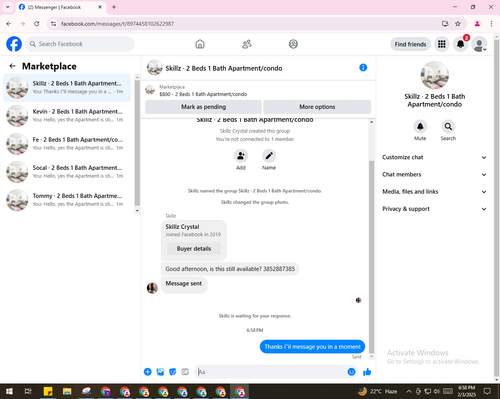Open File Explorer from taskbar

click(x=67, y=391)
